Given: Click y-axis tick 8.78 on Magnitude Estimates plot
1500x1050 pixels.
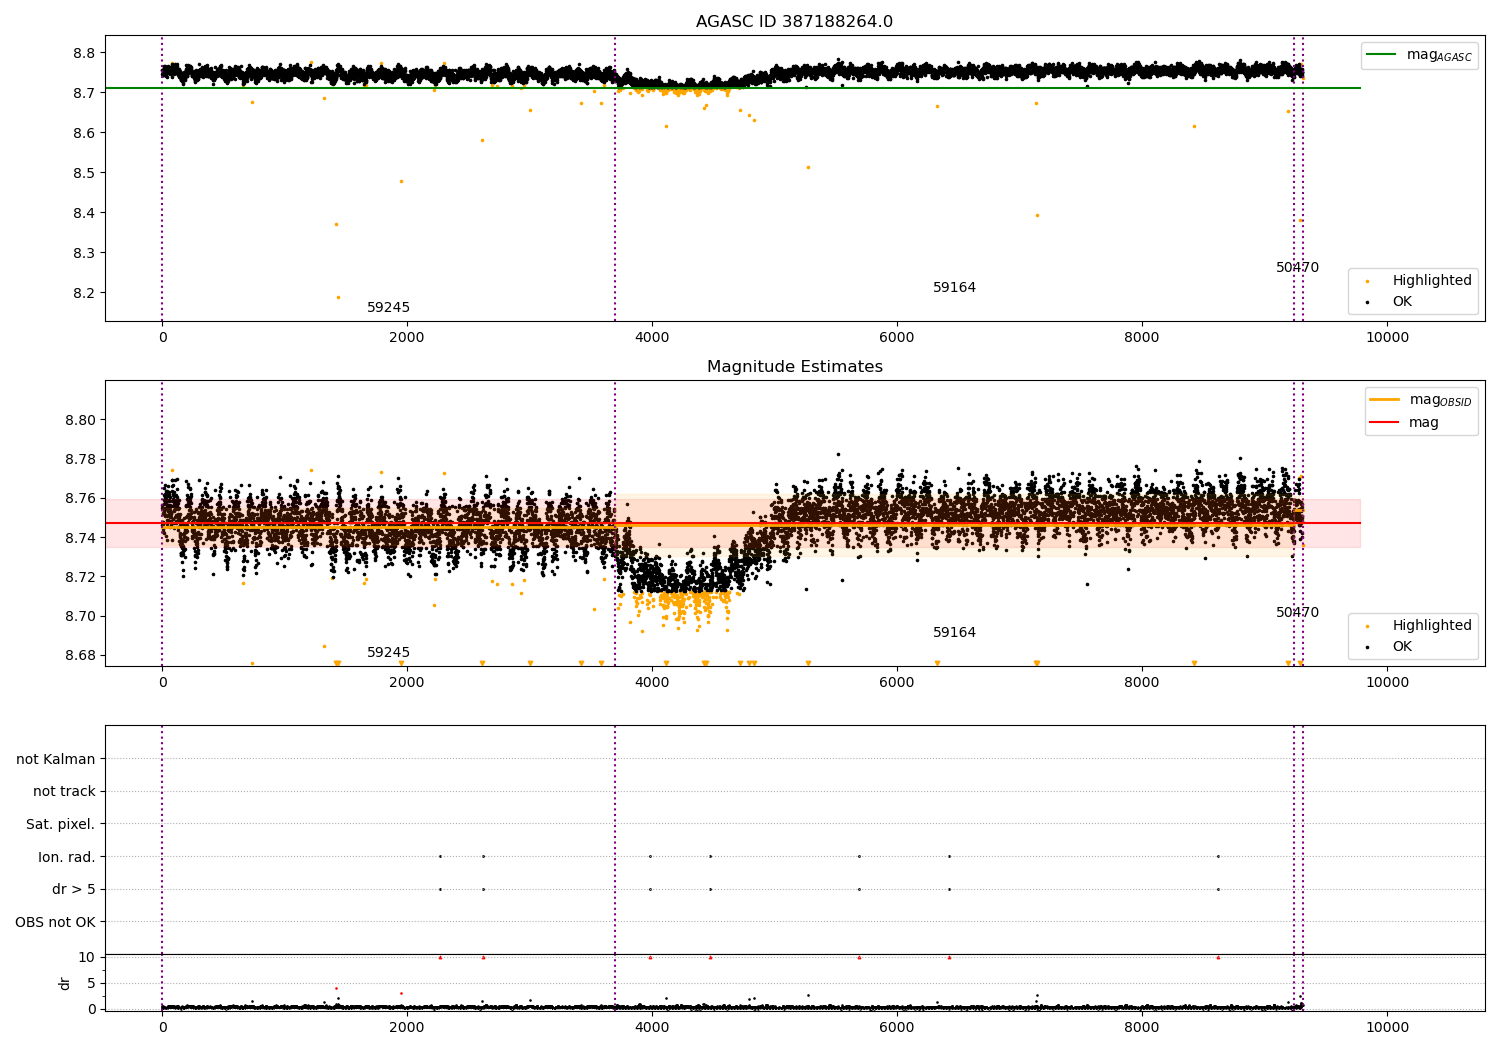Looking at the screenshot, I should [x=80, y=459].
